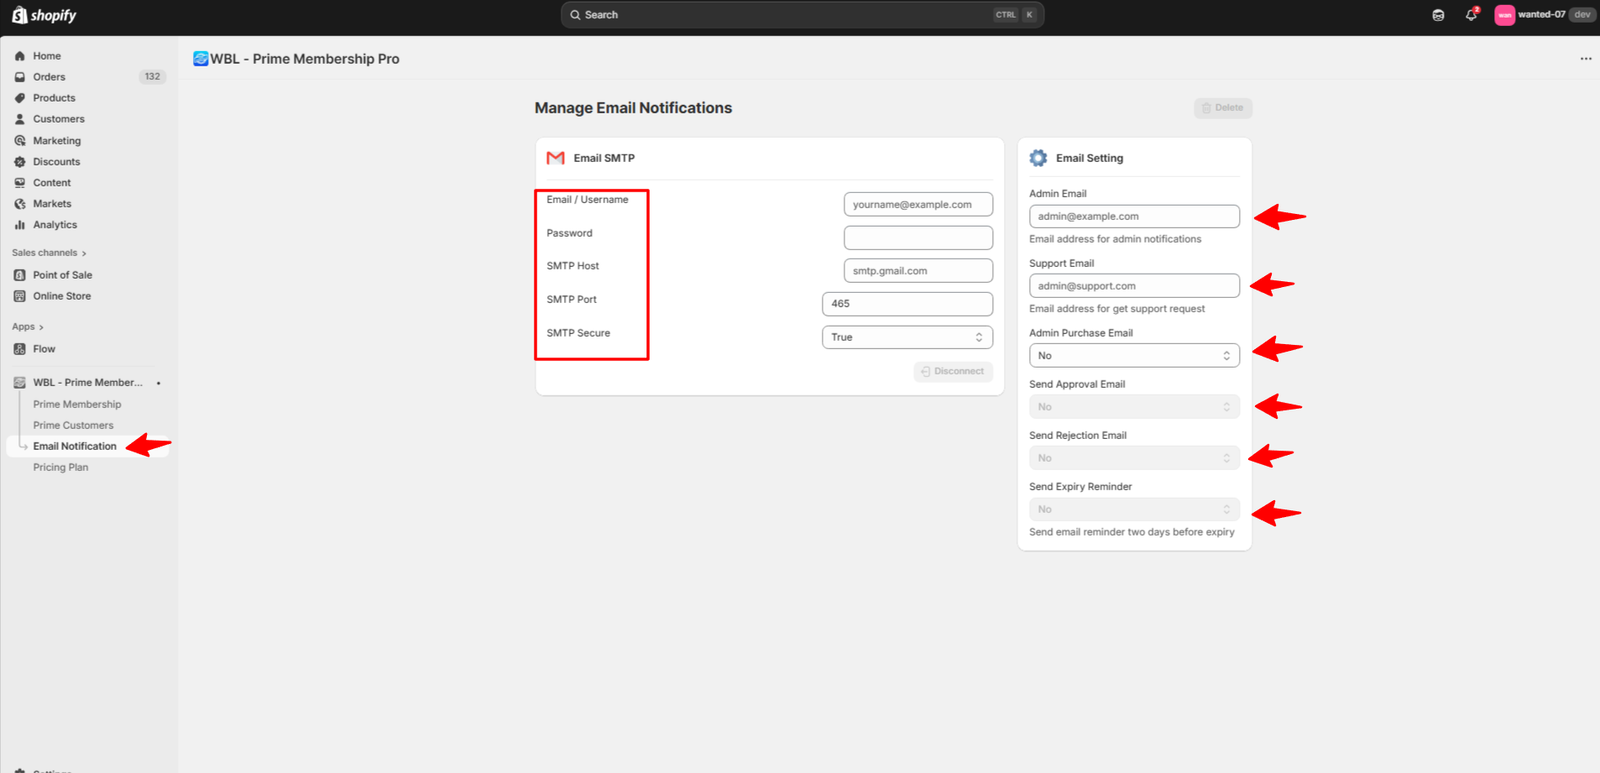
Task: Open the wanted-07 account menu
Action: (x=1544, y=15)
